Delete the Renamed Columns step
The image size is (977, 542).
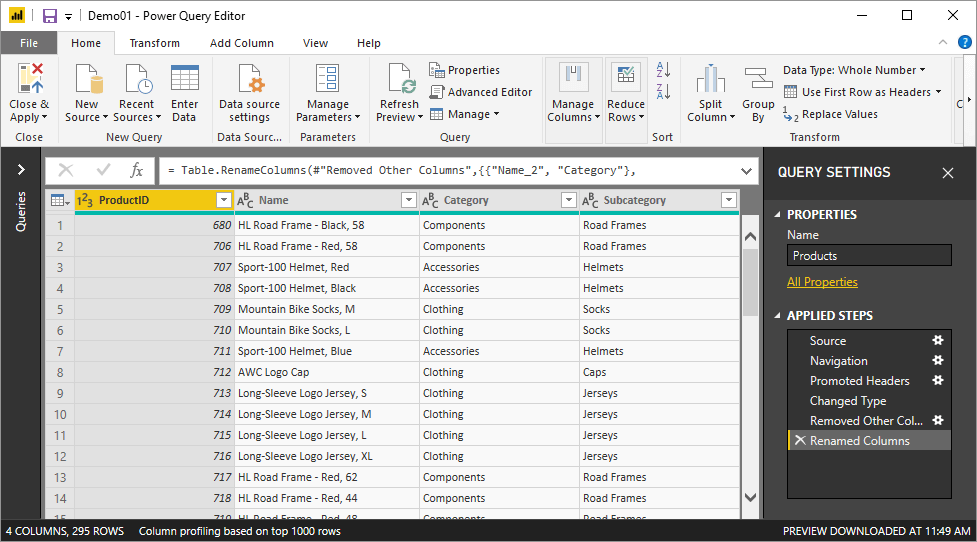(x=800, y=440)
